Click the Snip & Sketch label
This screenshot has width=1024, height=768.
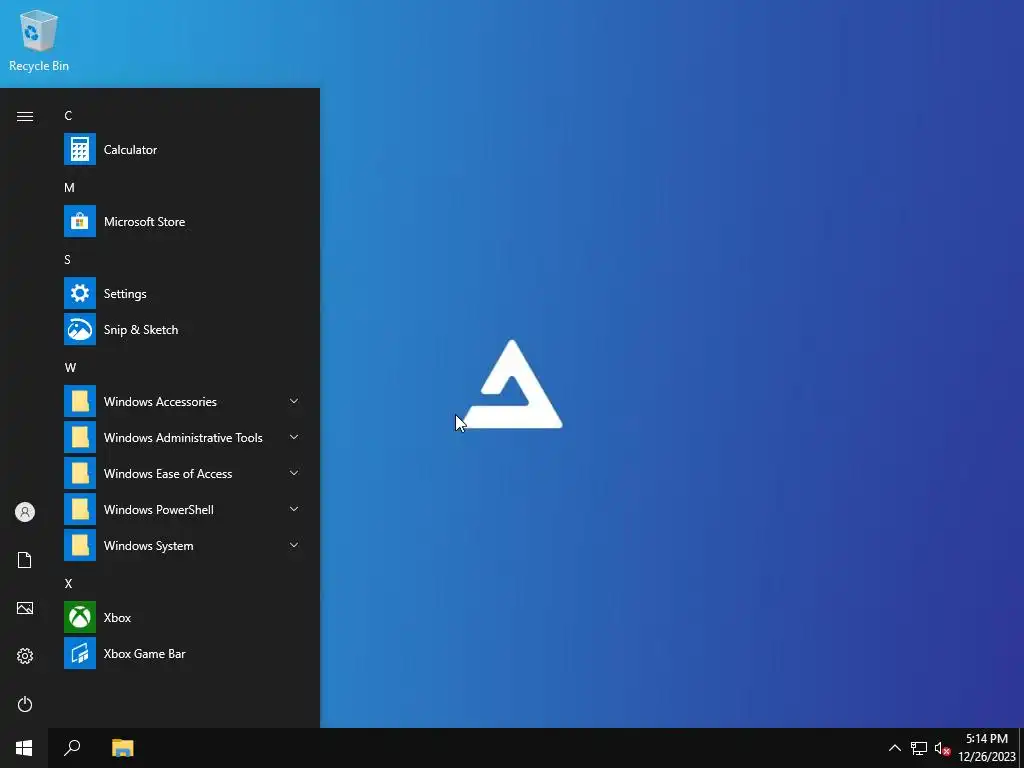click(x=141, y=329)
